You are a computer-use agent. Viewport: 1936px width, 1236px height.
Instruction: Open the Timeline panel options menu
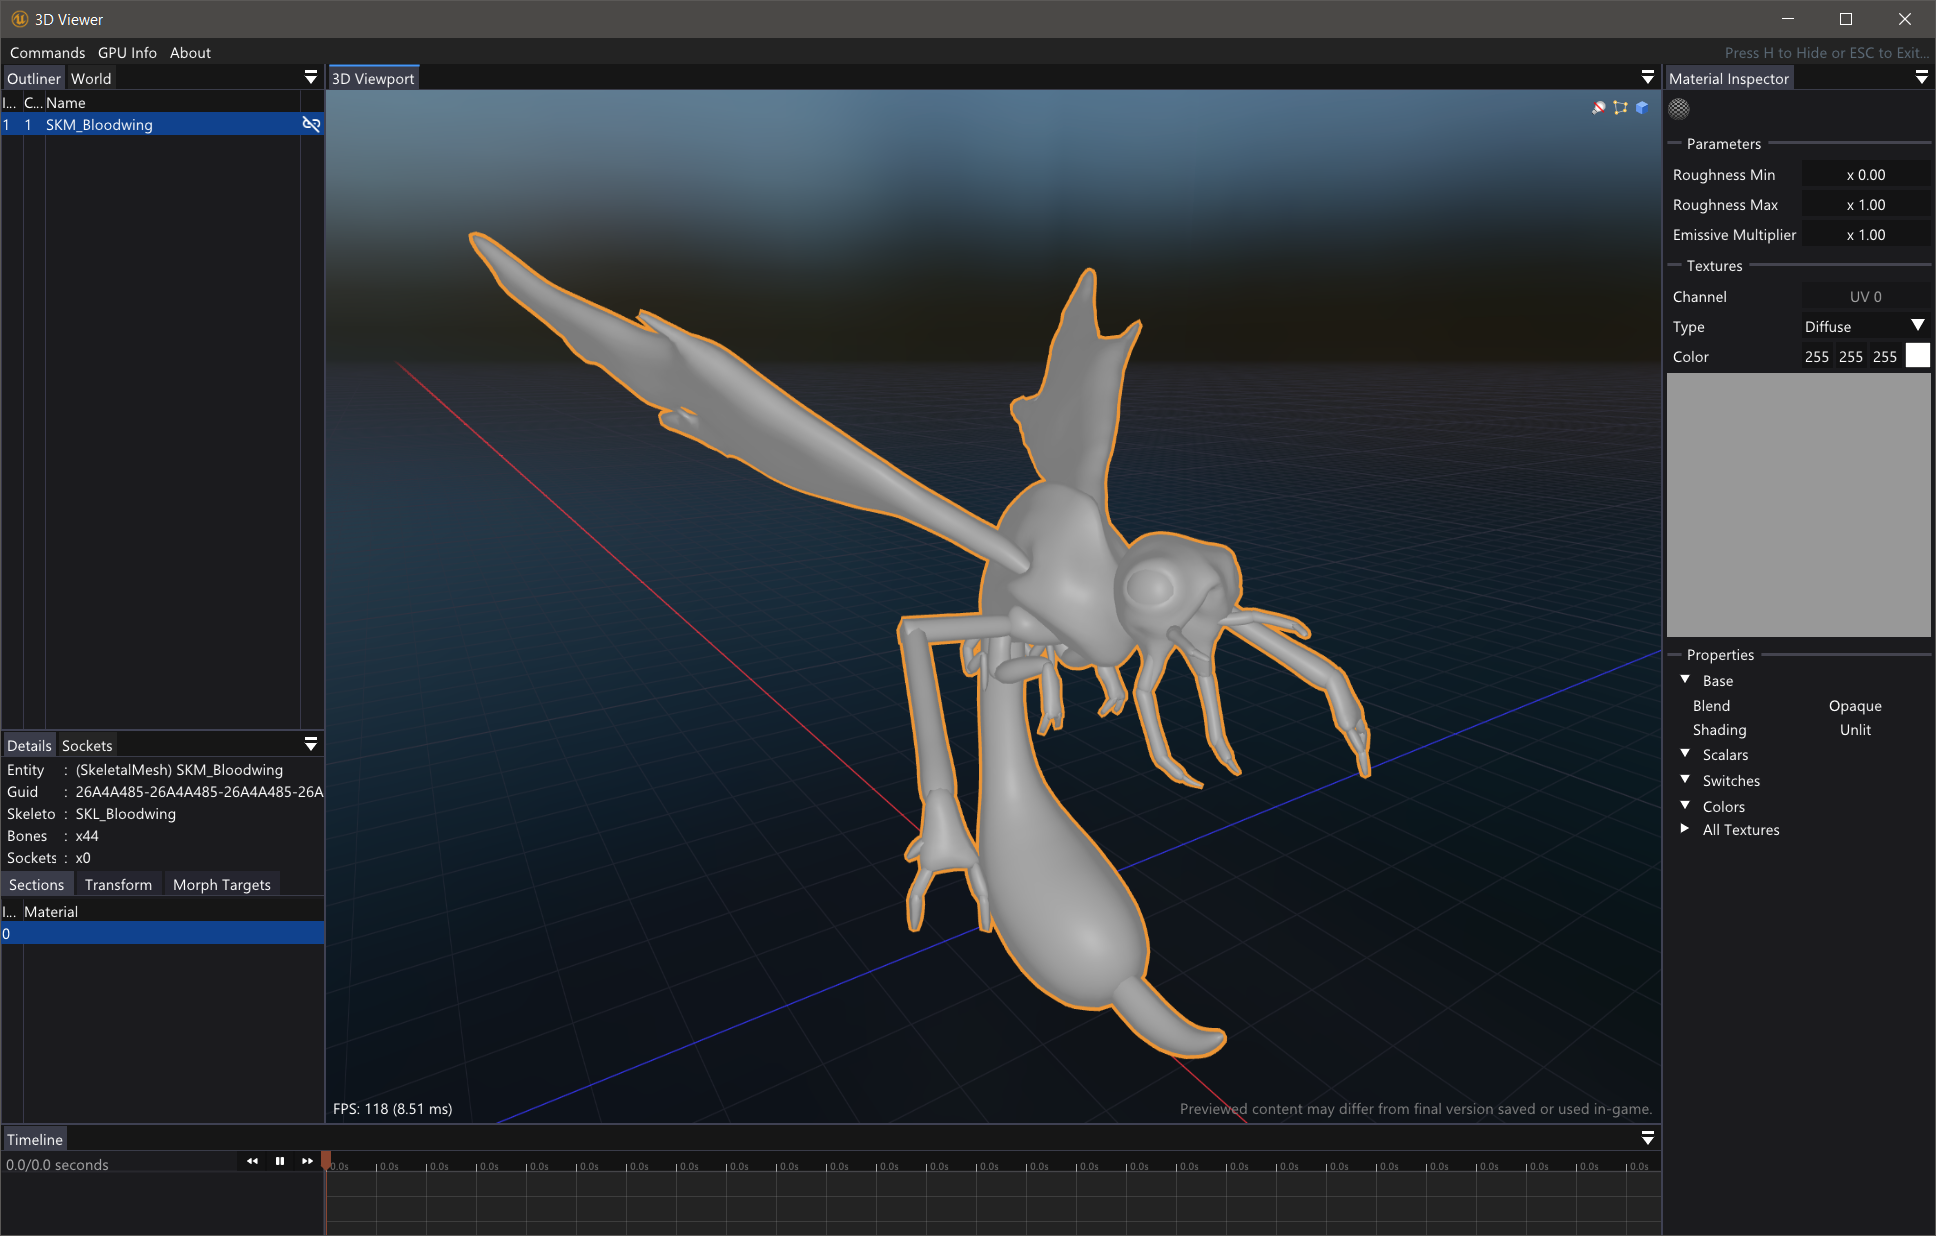[x=1647, y=1138]
